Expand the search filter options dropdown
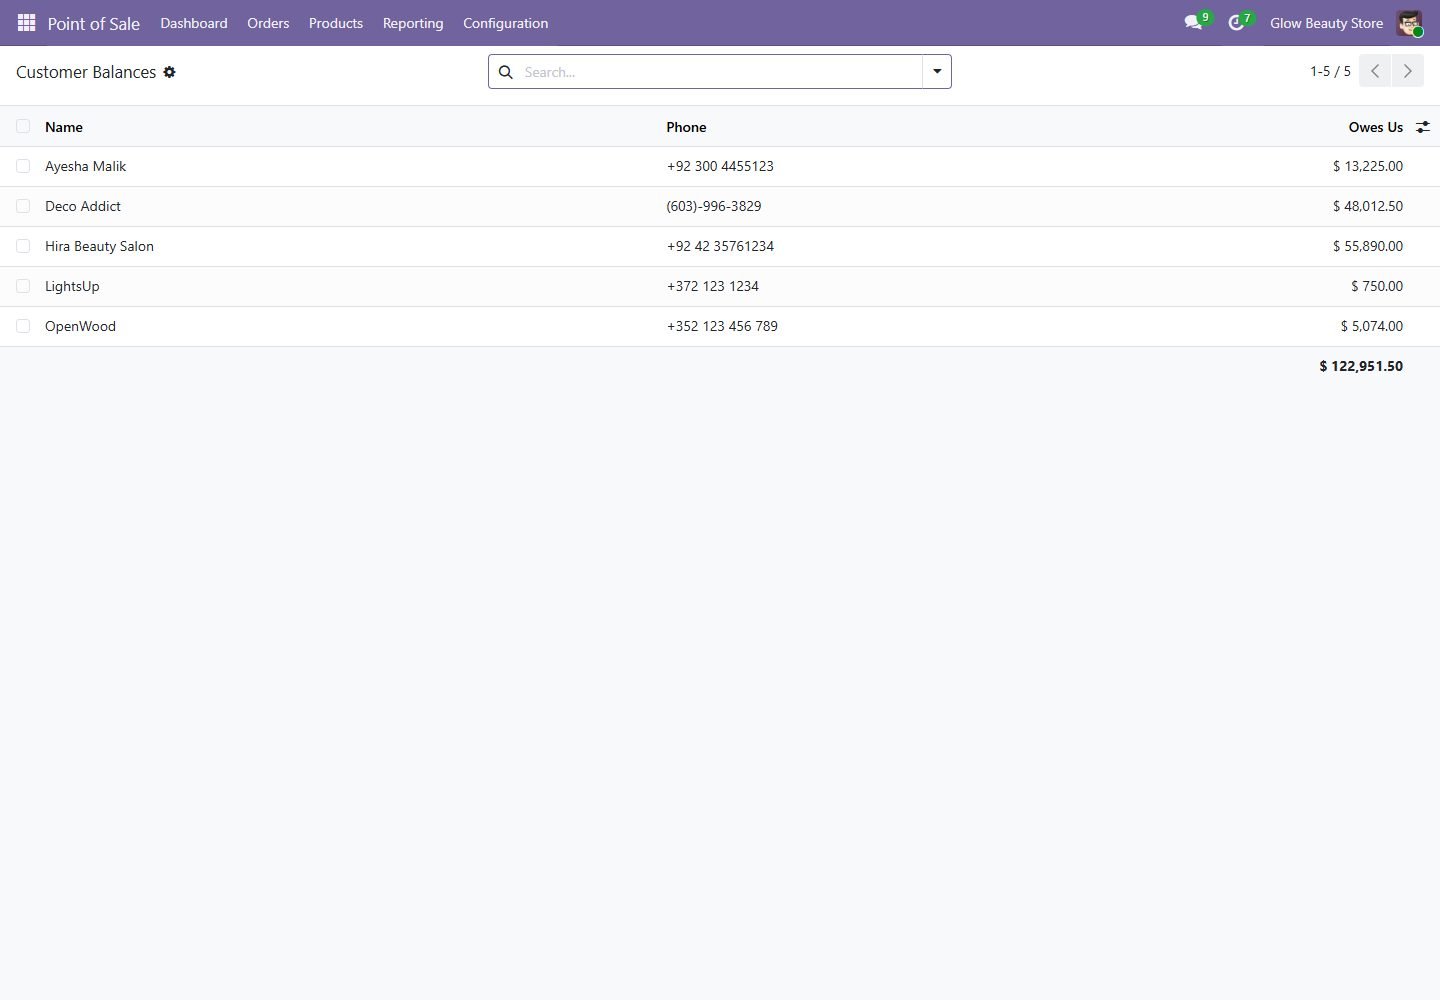1440x1000 pixels. tap(937, 72)
